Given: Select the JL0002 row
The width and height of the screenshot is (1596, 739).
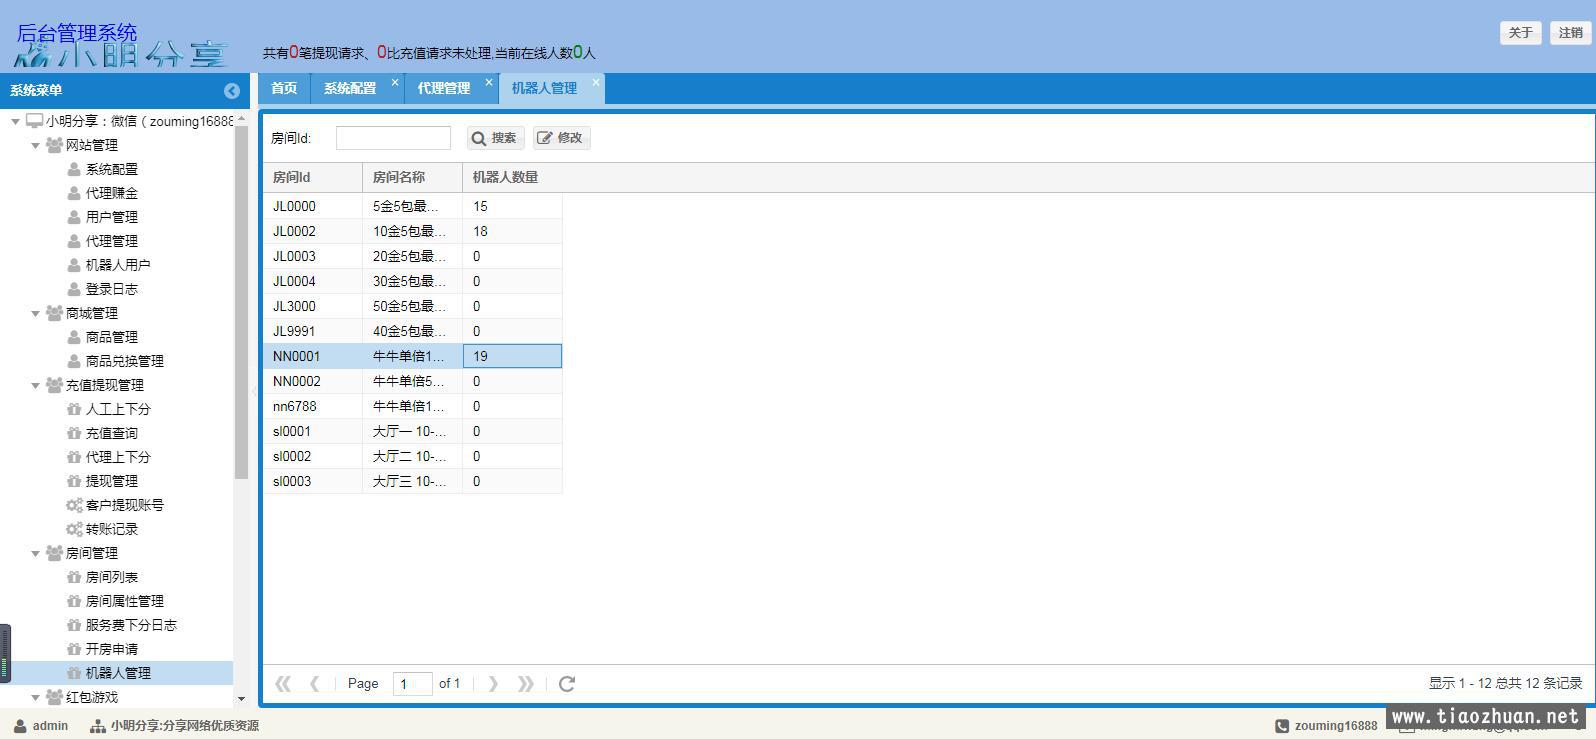Looking at the screenshot, I should click(412, 231).
